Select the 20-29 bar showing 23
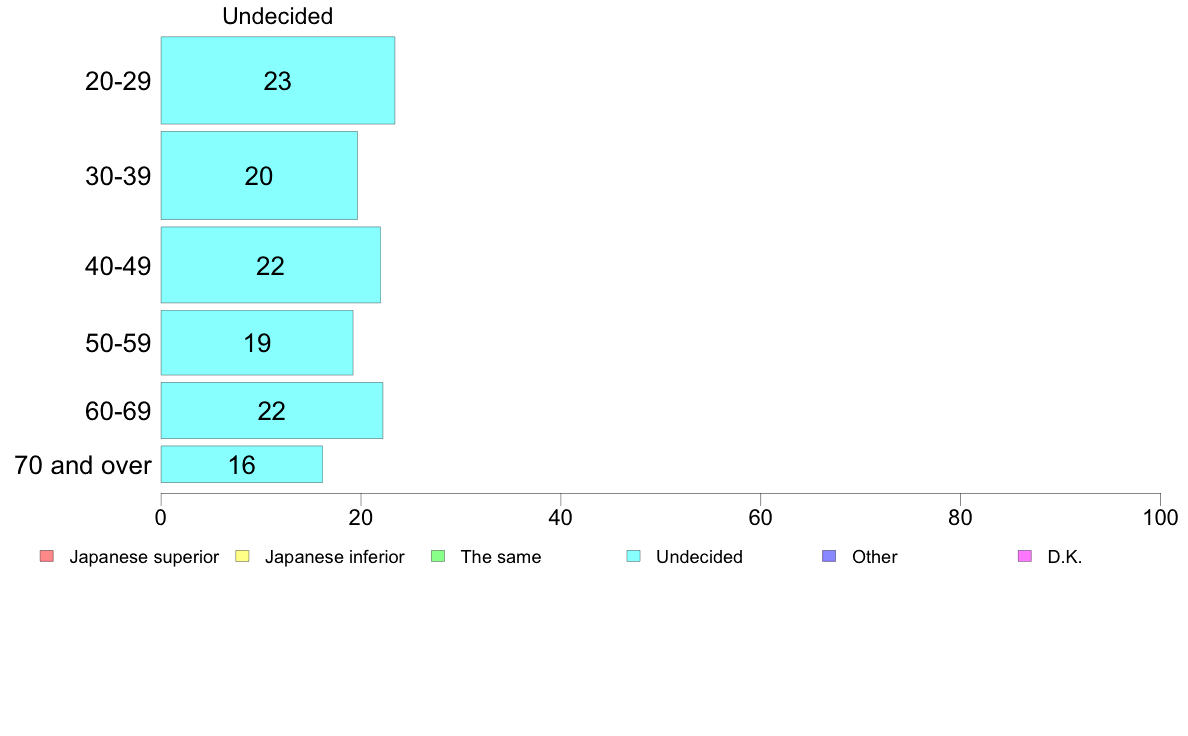Viewport: 1188px width, 736px height. [x=277, y=80]
